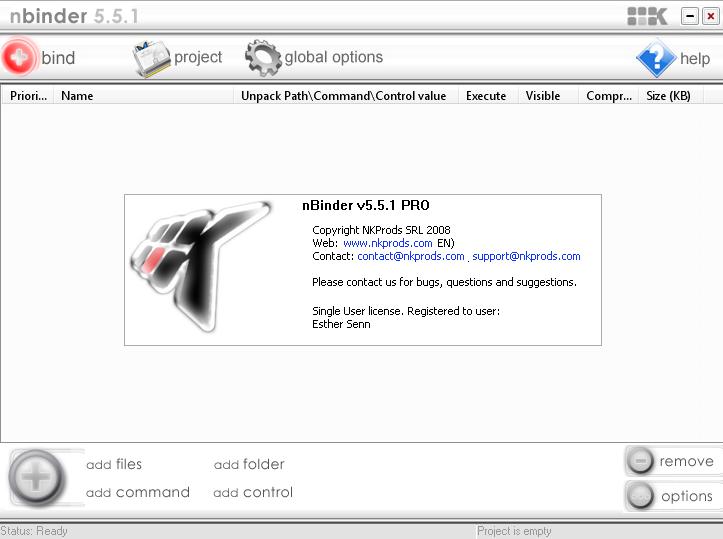Click the remove button label

(687, 461)
